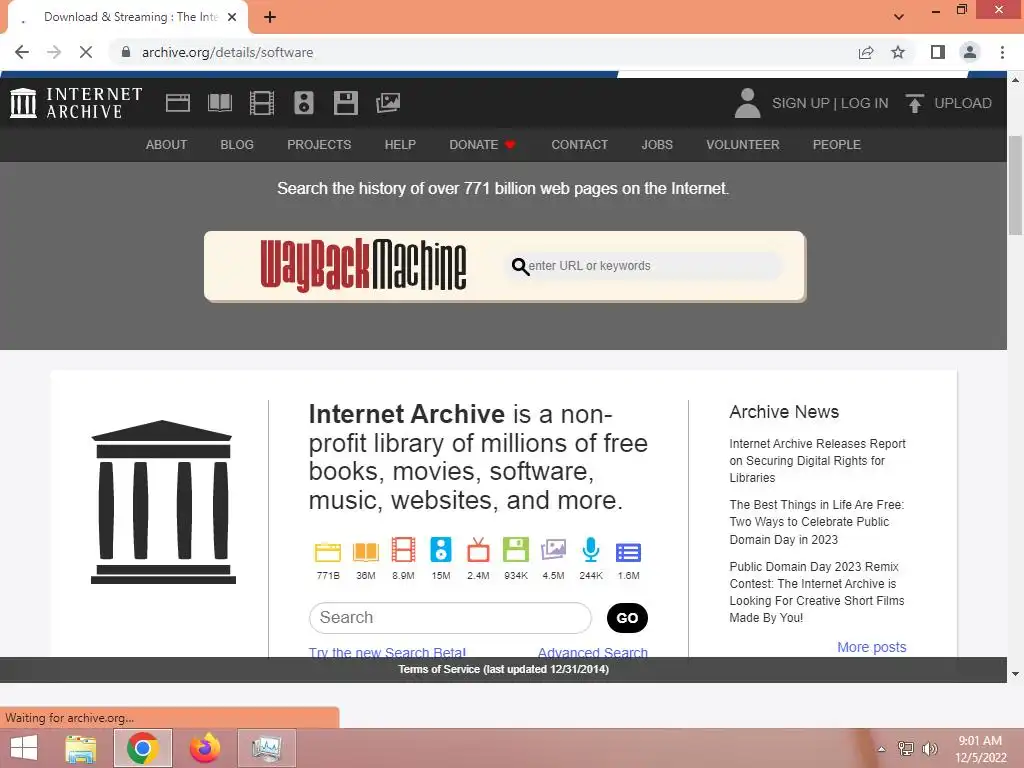The width and height of the screenshot is (1024, 768).
Task: Open the DONATE menu item
Action: 483,144
